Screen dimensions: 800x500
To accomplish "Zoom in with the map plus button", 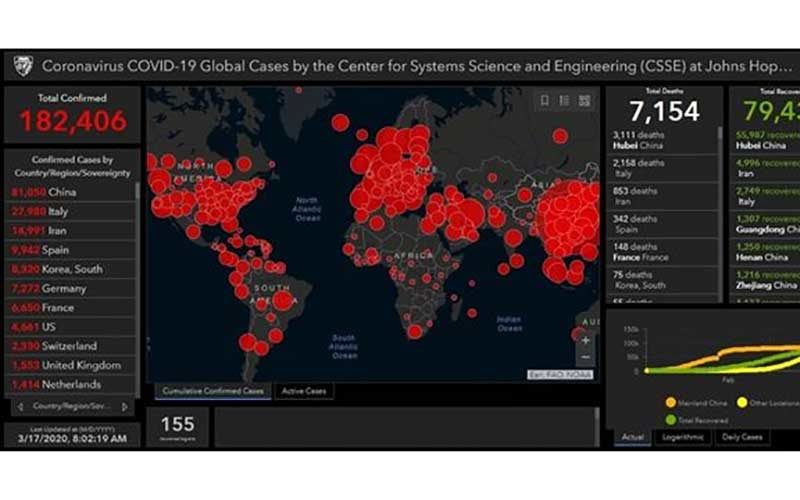I will coord(586,340).
